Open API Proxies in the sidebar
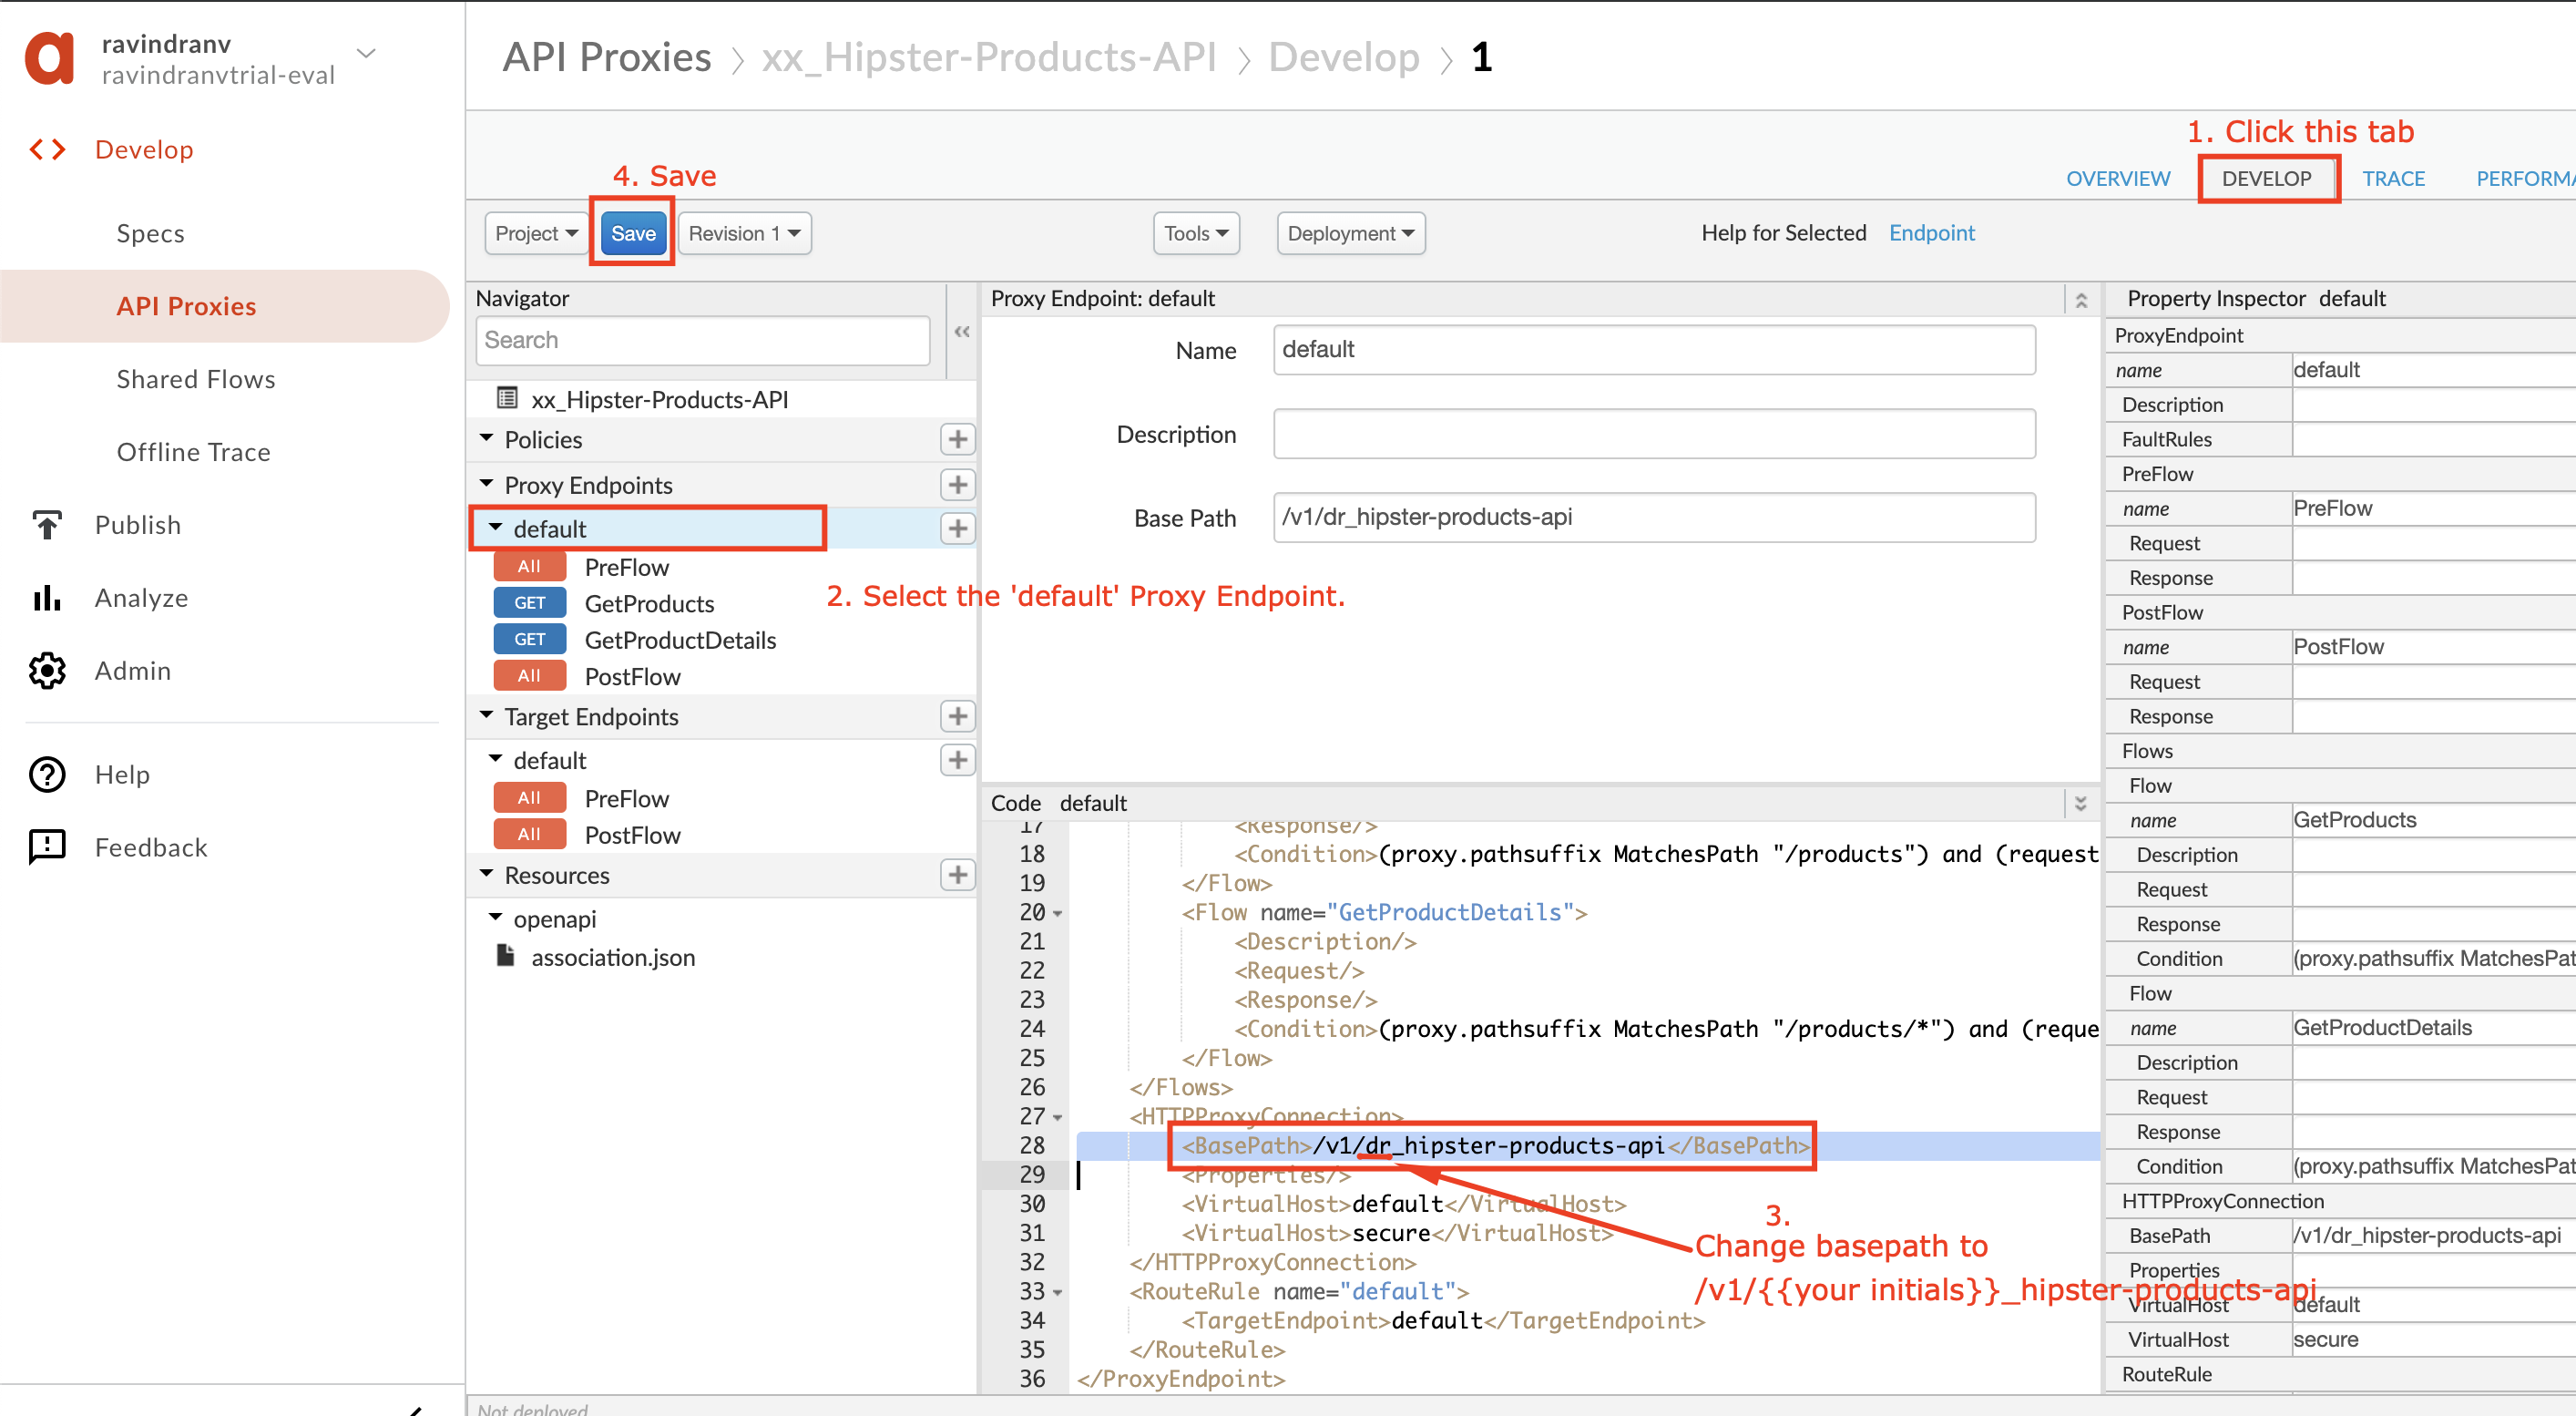2576x1416 pixels. (x=186, y=307)
